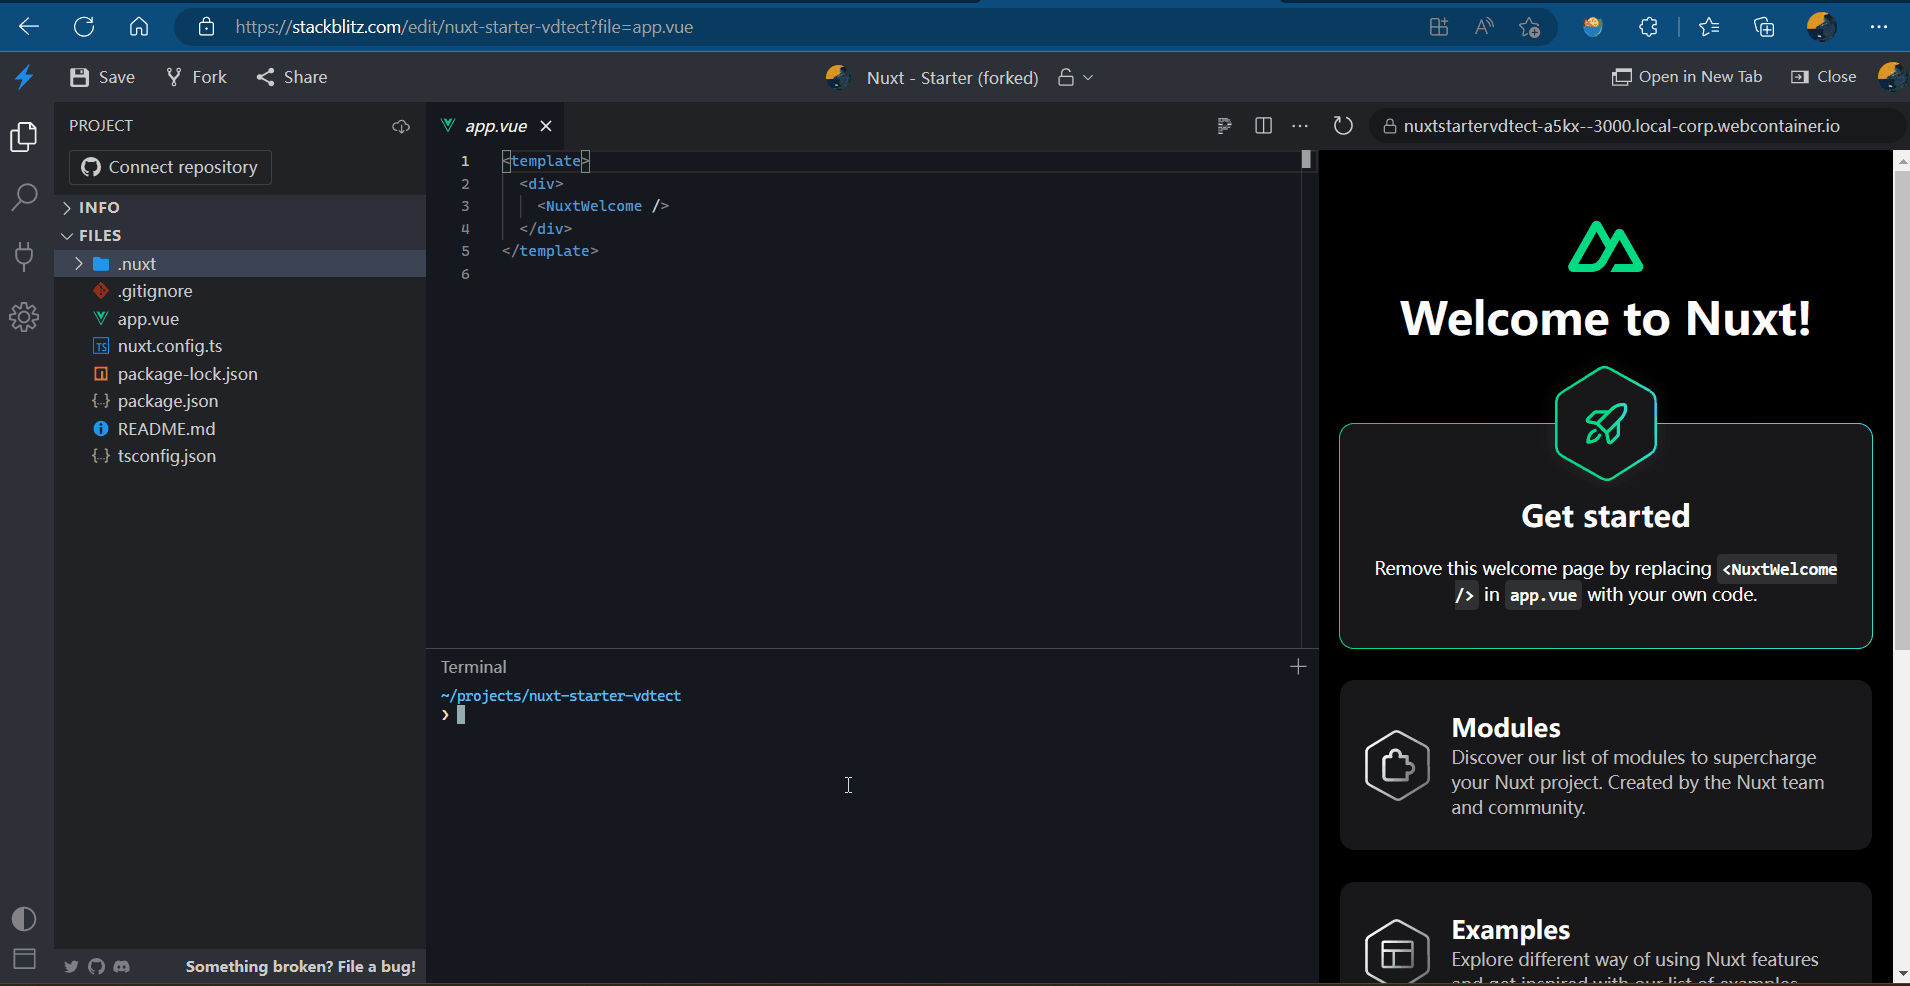Go back with the browser back arrow
The width and height of the screenshot is (1910, 986).
pos(29,27)
